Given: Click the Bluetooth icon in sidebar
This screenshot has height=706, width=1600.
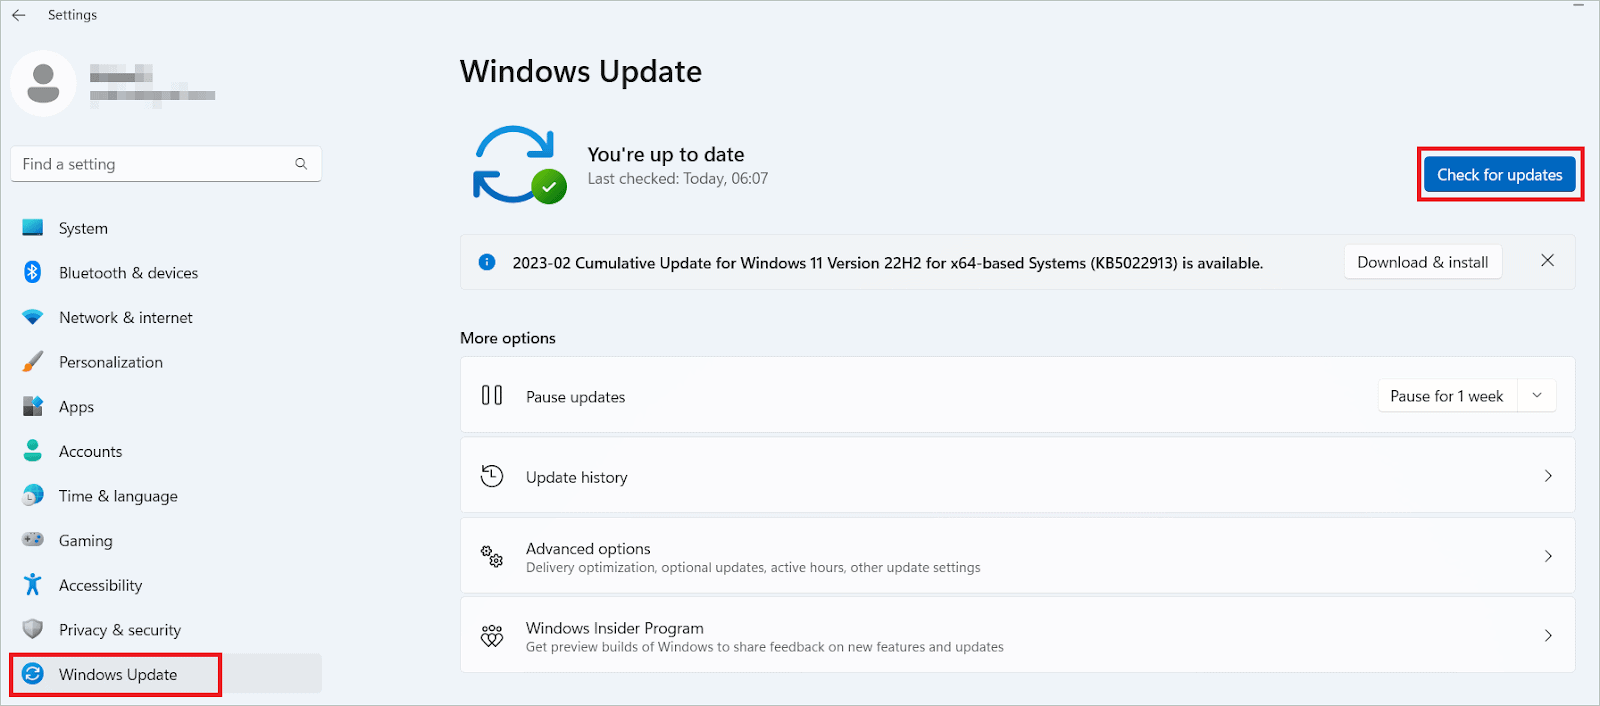Looking at the screenshot, I should pyautogui.click(x=33, y=272).
